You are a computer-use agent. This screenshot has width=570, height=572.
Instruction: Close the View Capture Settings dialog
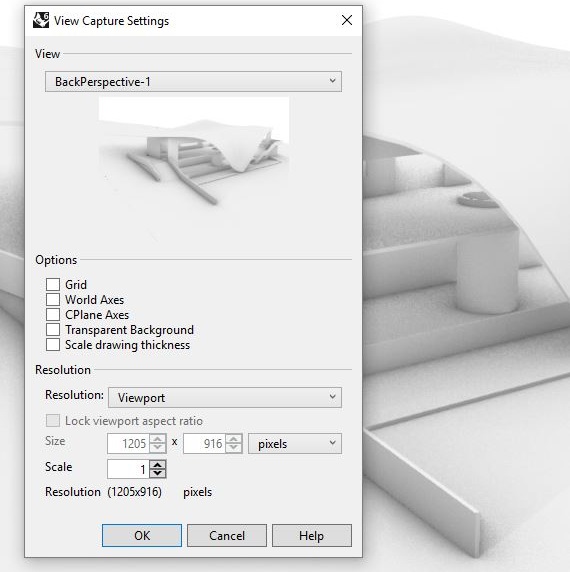[347, 20]
